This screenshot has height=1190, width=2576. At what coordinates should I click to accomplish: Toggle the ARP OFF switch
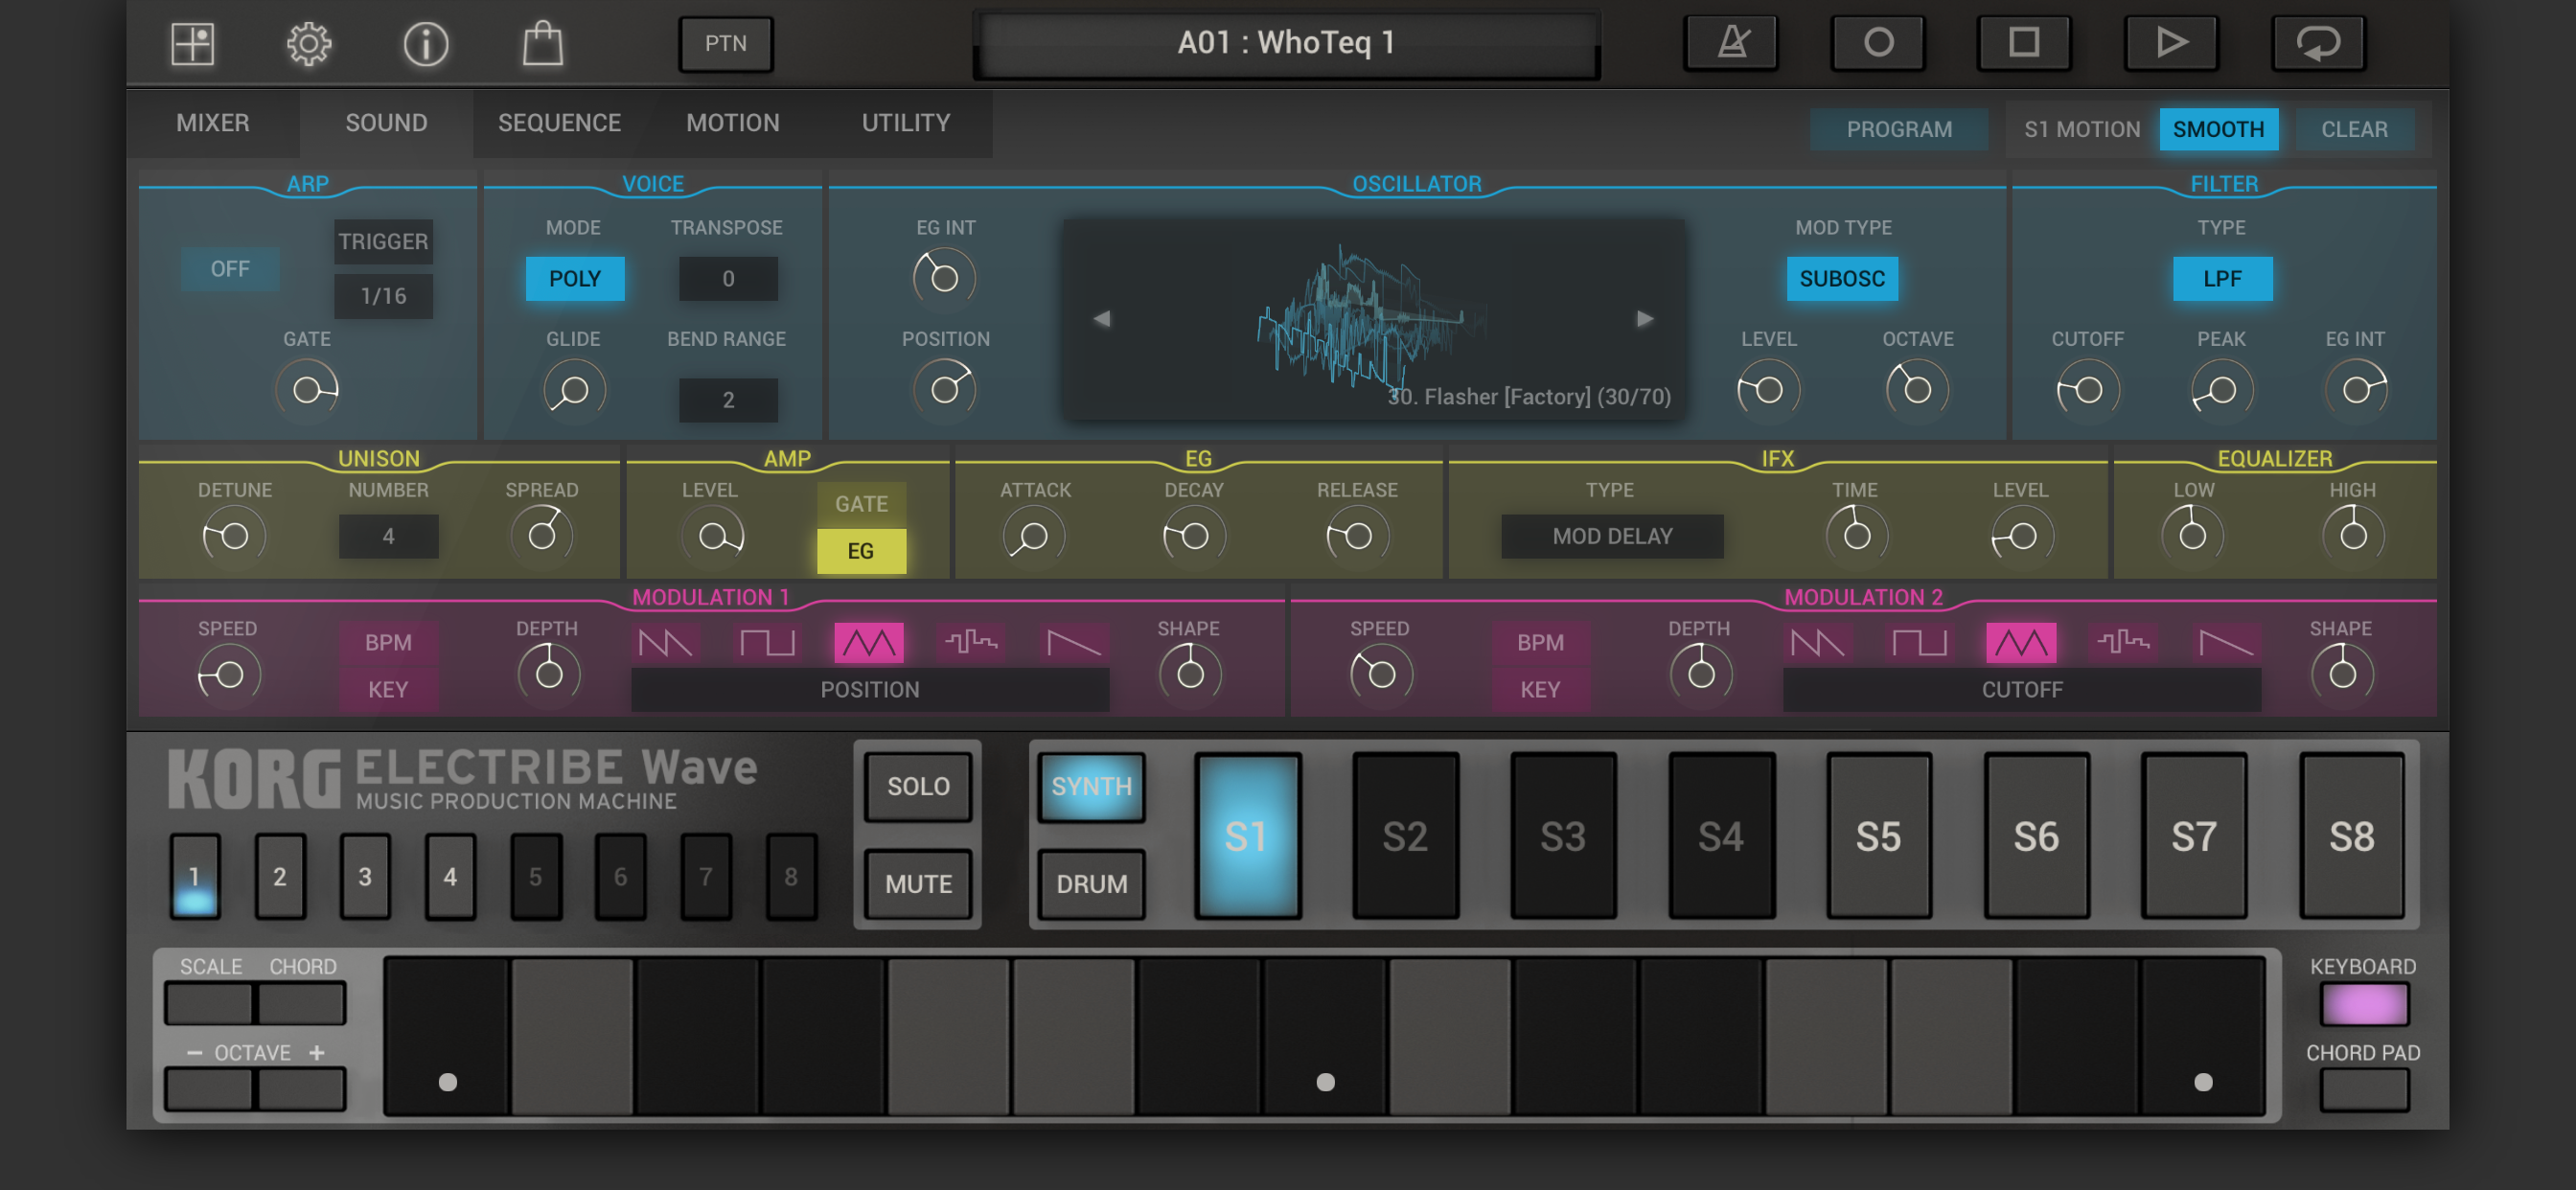(x=230, y=269)
